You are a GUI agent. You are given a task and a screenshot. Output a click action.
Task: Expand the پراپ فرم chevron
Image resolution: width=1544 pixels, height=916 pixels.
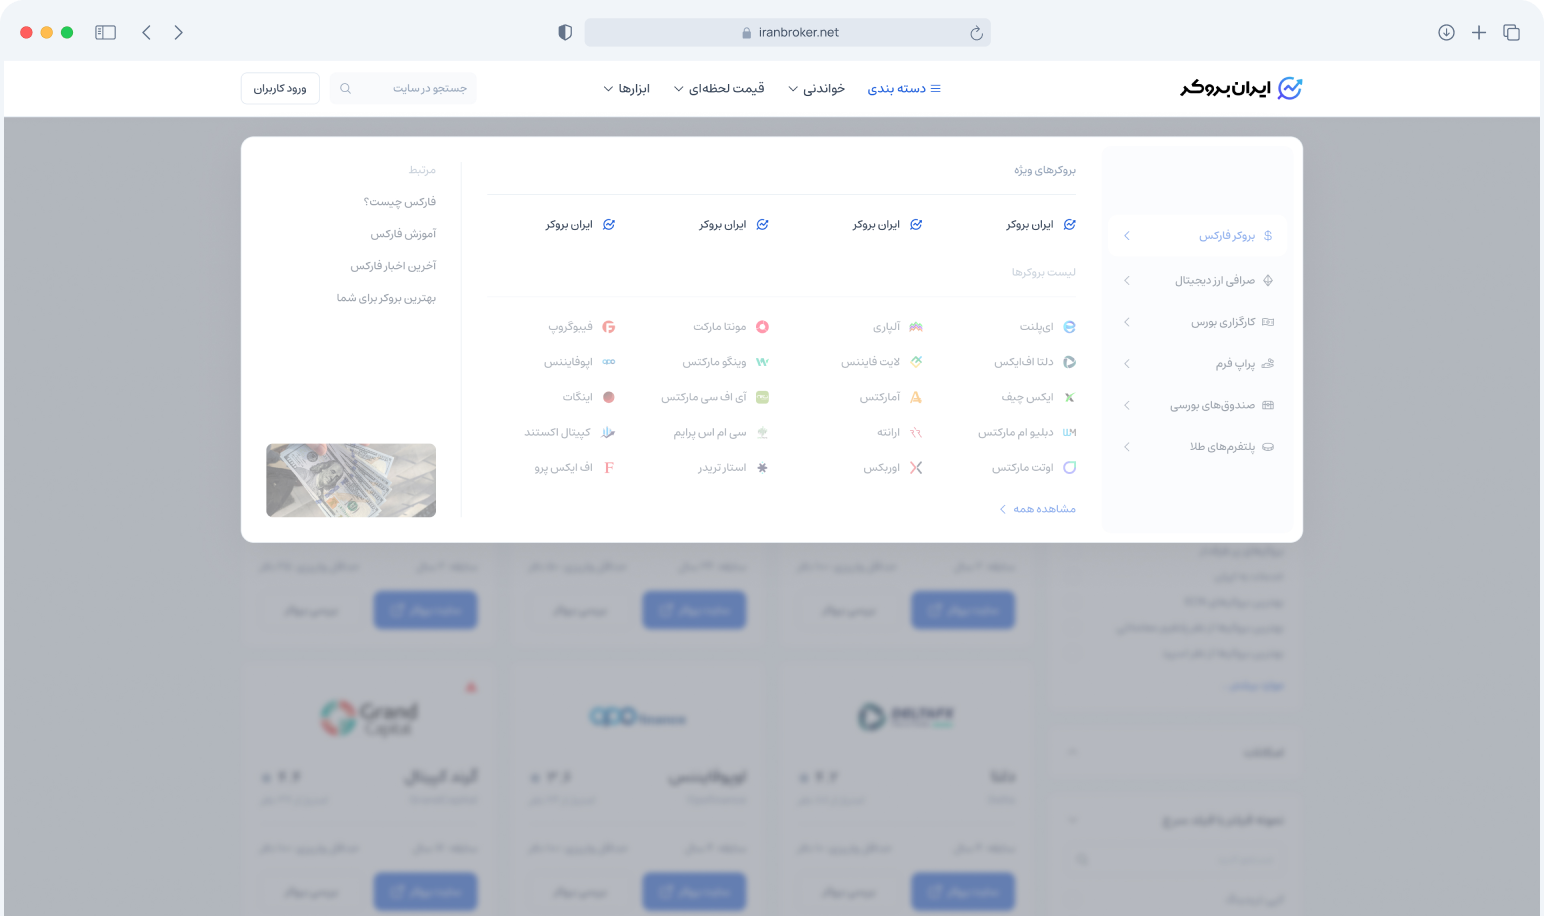tap(1127, 364)
